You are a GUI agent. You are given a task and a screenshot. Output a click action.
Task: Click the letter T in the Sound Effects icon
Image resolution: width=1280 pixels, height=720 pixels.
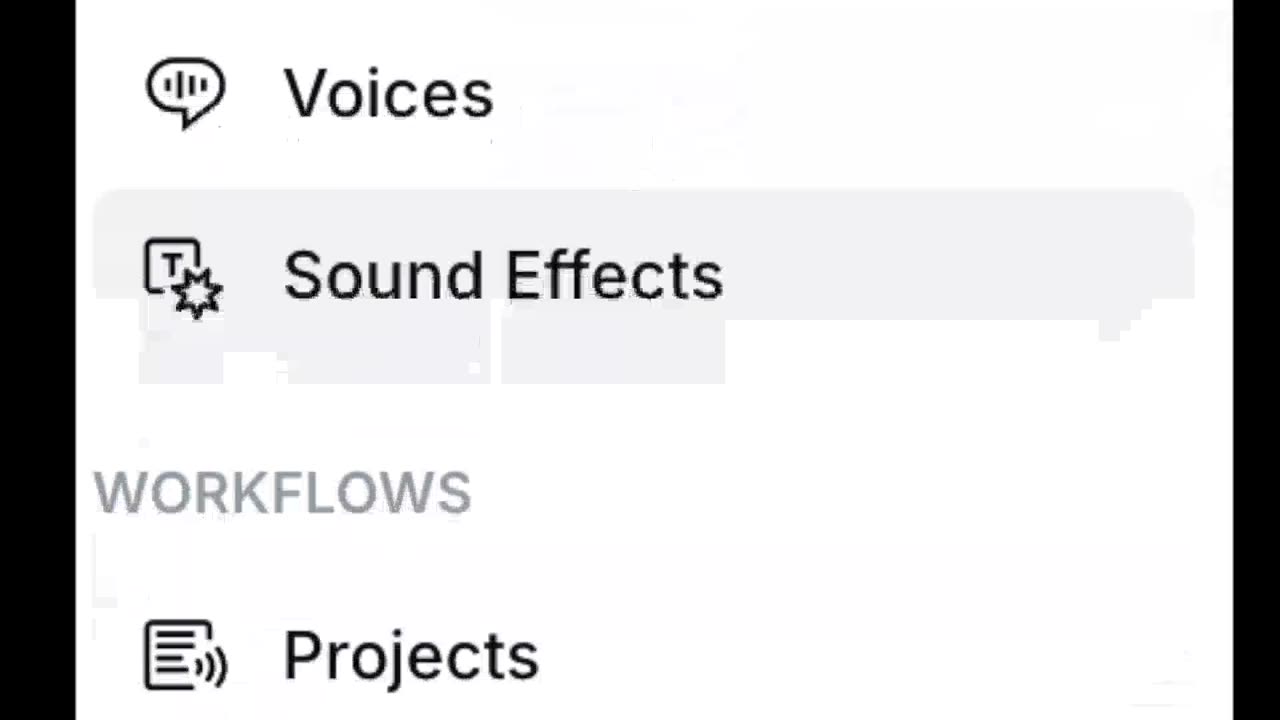tap(172, 266)
